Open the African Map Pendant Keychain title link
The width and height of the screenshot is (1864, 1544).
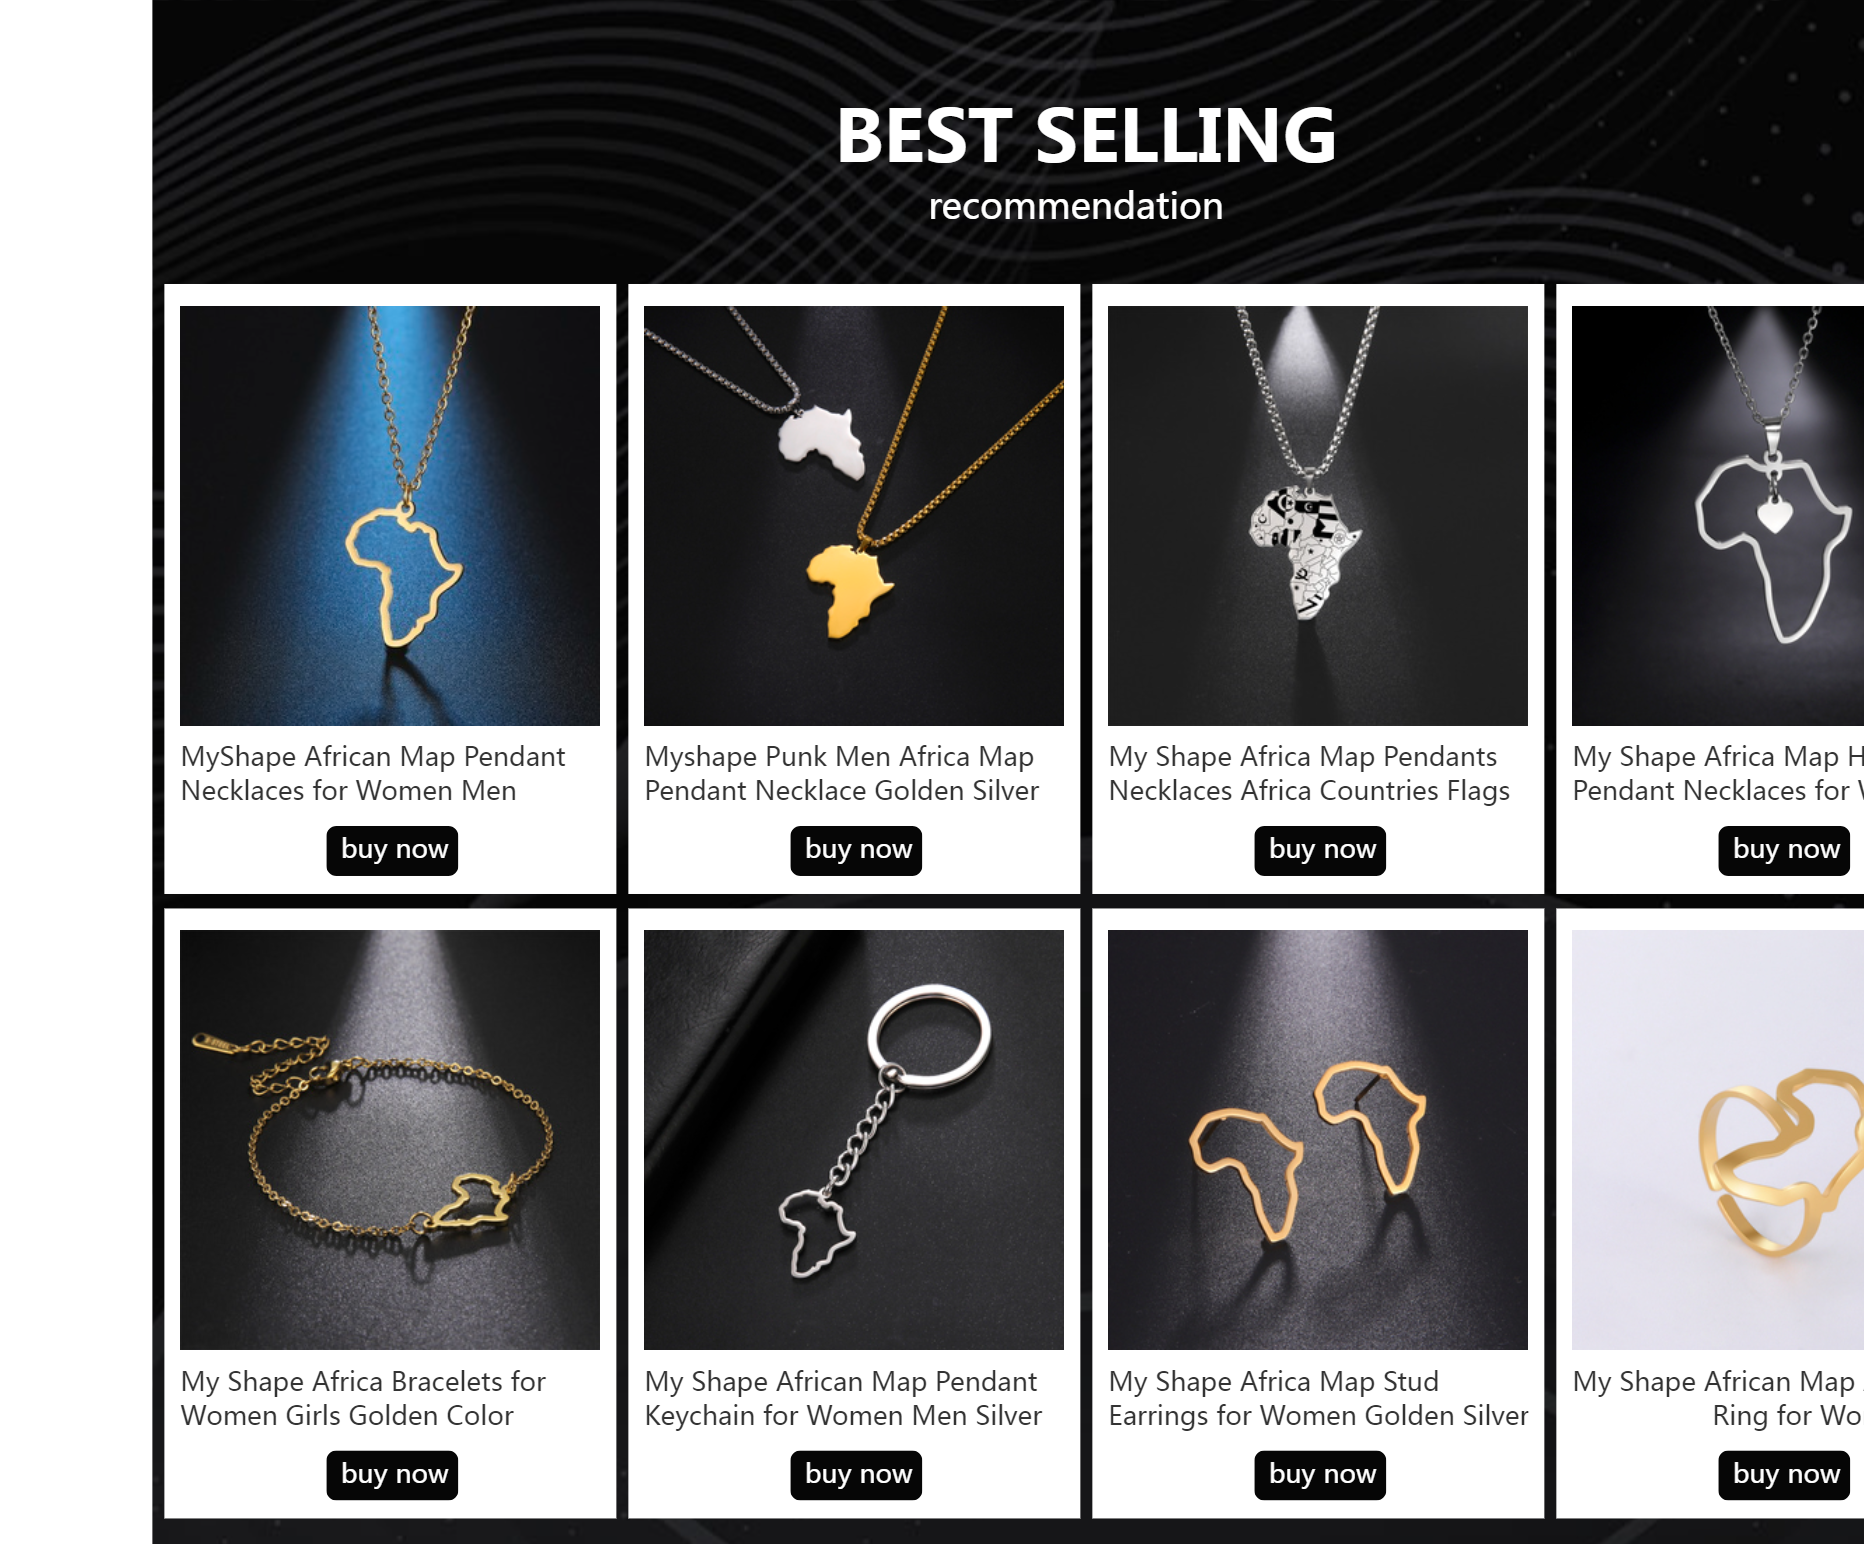point(843,1398)
